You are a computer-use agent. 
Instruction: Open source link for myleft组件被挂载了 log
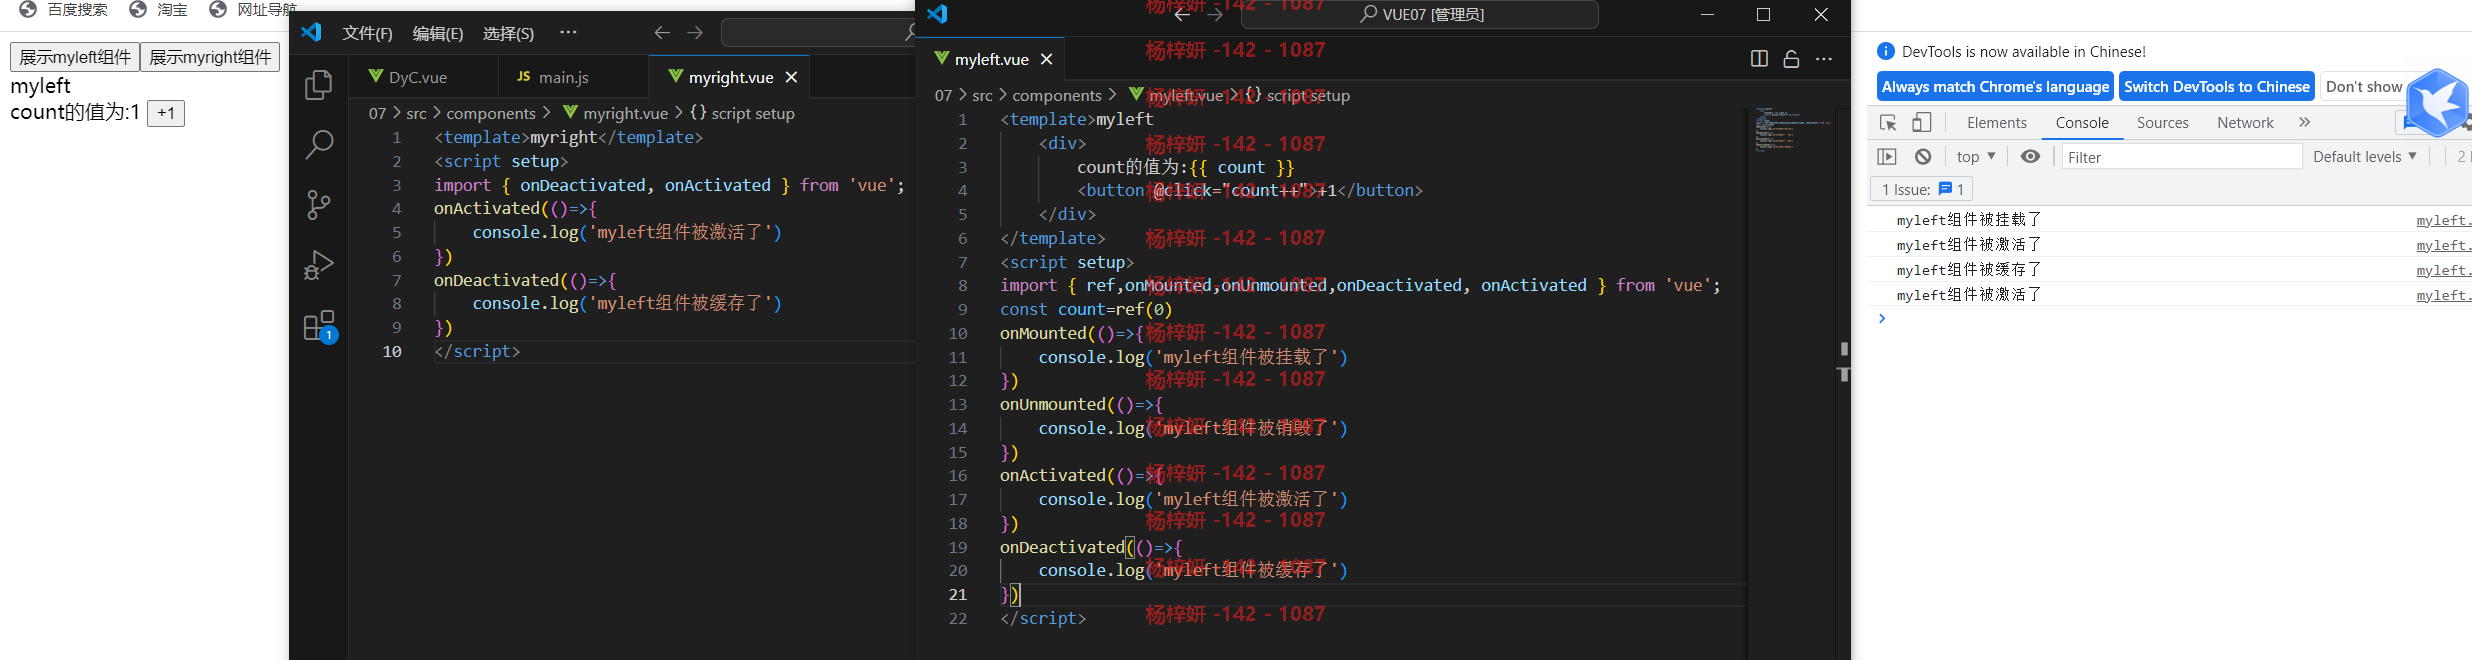pyautogui.click(x=2443, y=220)
